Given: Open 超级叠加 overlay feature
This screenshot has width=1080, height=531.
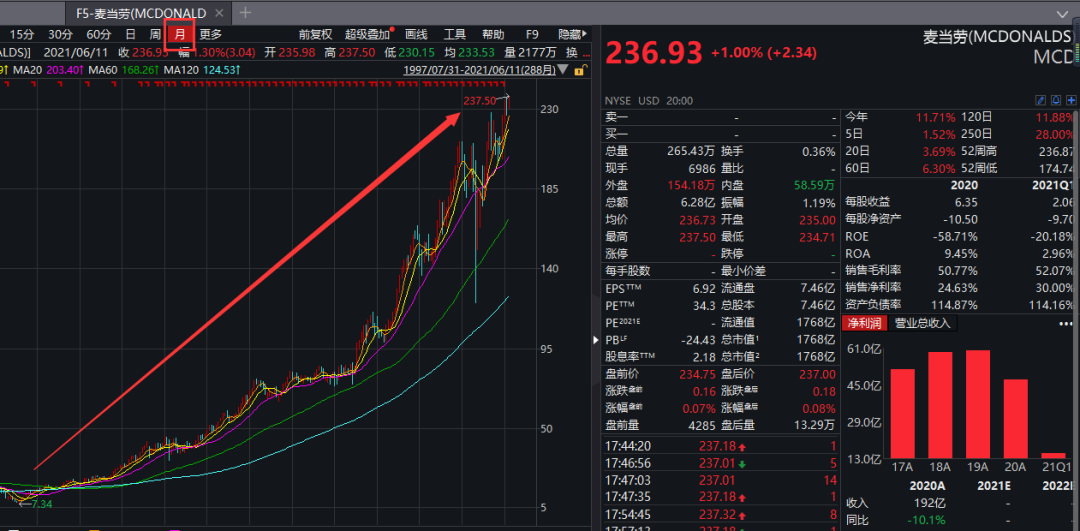Looking at the screenshot, I should (367, 34).
